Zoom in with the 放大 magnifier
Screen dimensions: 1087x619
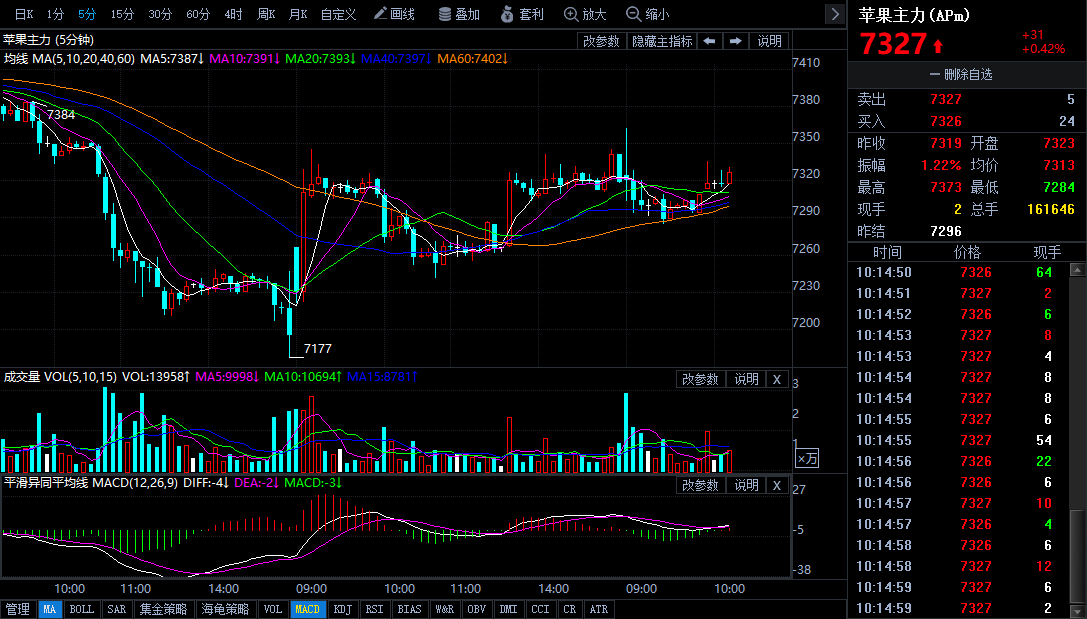[x=585, y=14]
